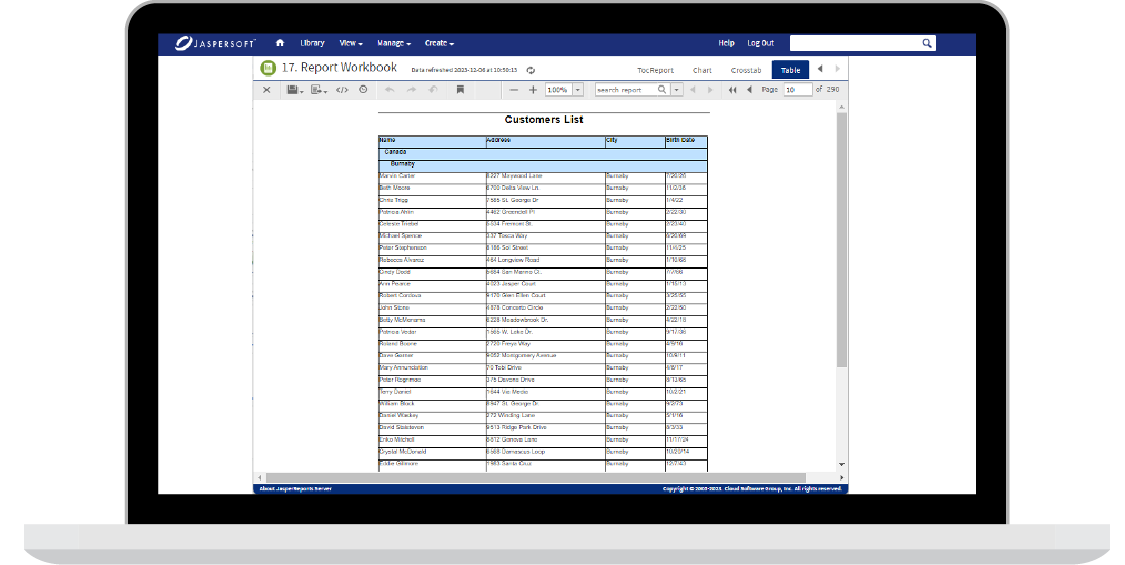
Task: Click the vertical scrollbar down arrow
Action: (842, 464)
